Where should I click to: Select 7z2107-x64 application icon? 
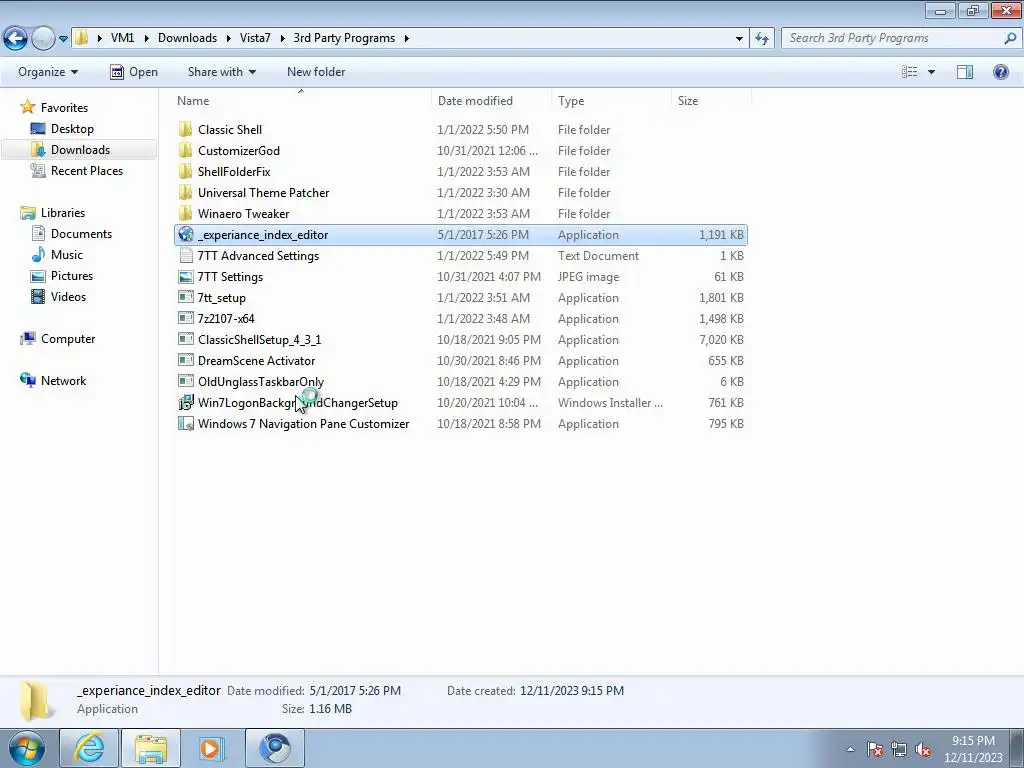pyautogui.click(x=186, y=318)
